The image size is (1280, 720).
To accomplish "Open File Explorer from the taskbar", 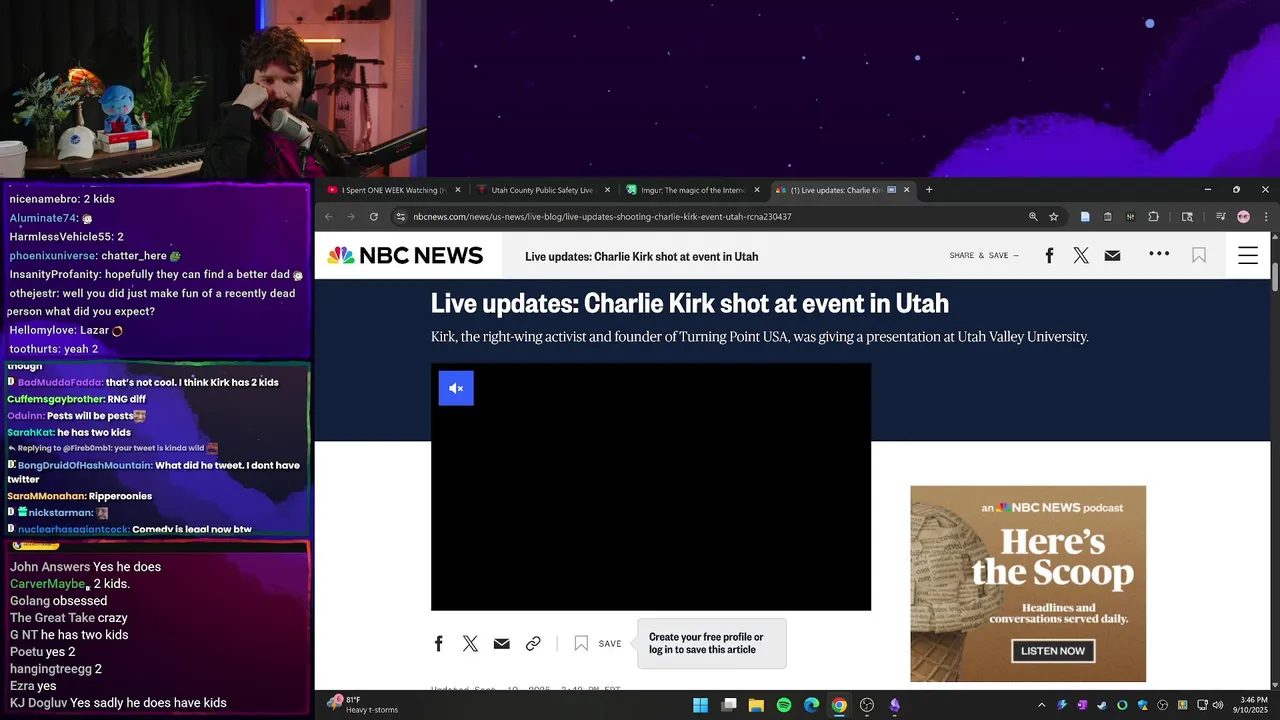I will 756,705.
